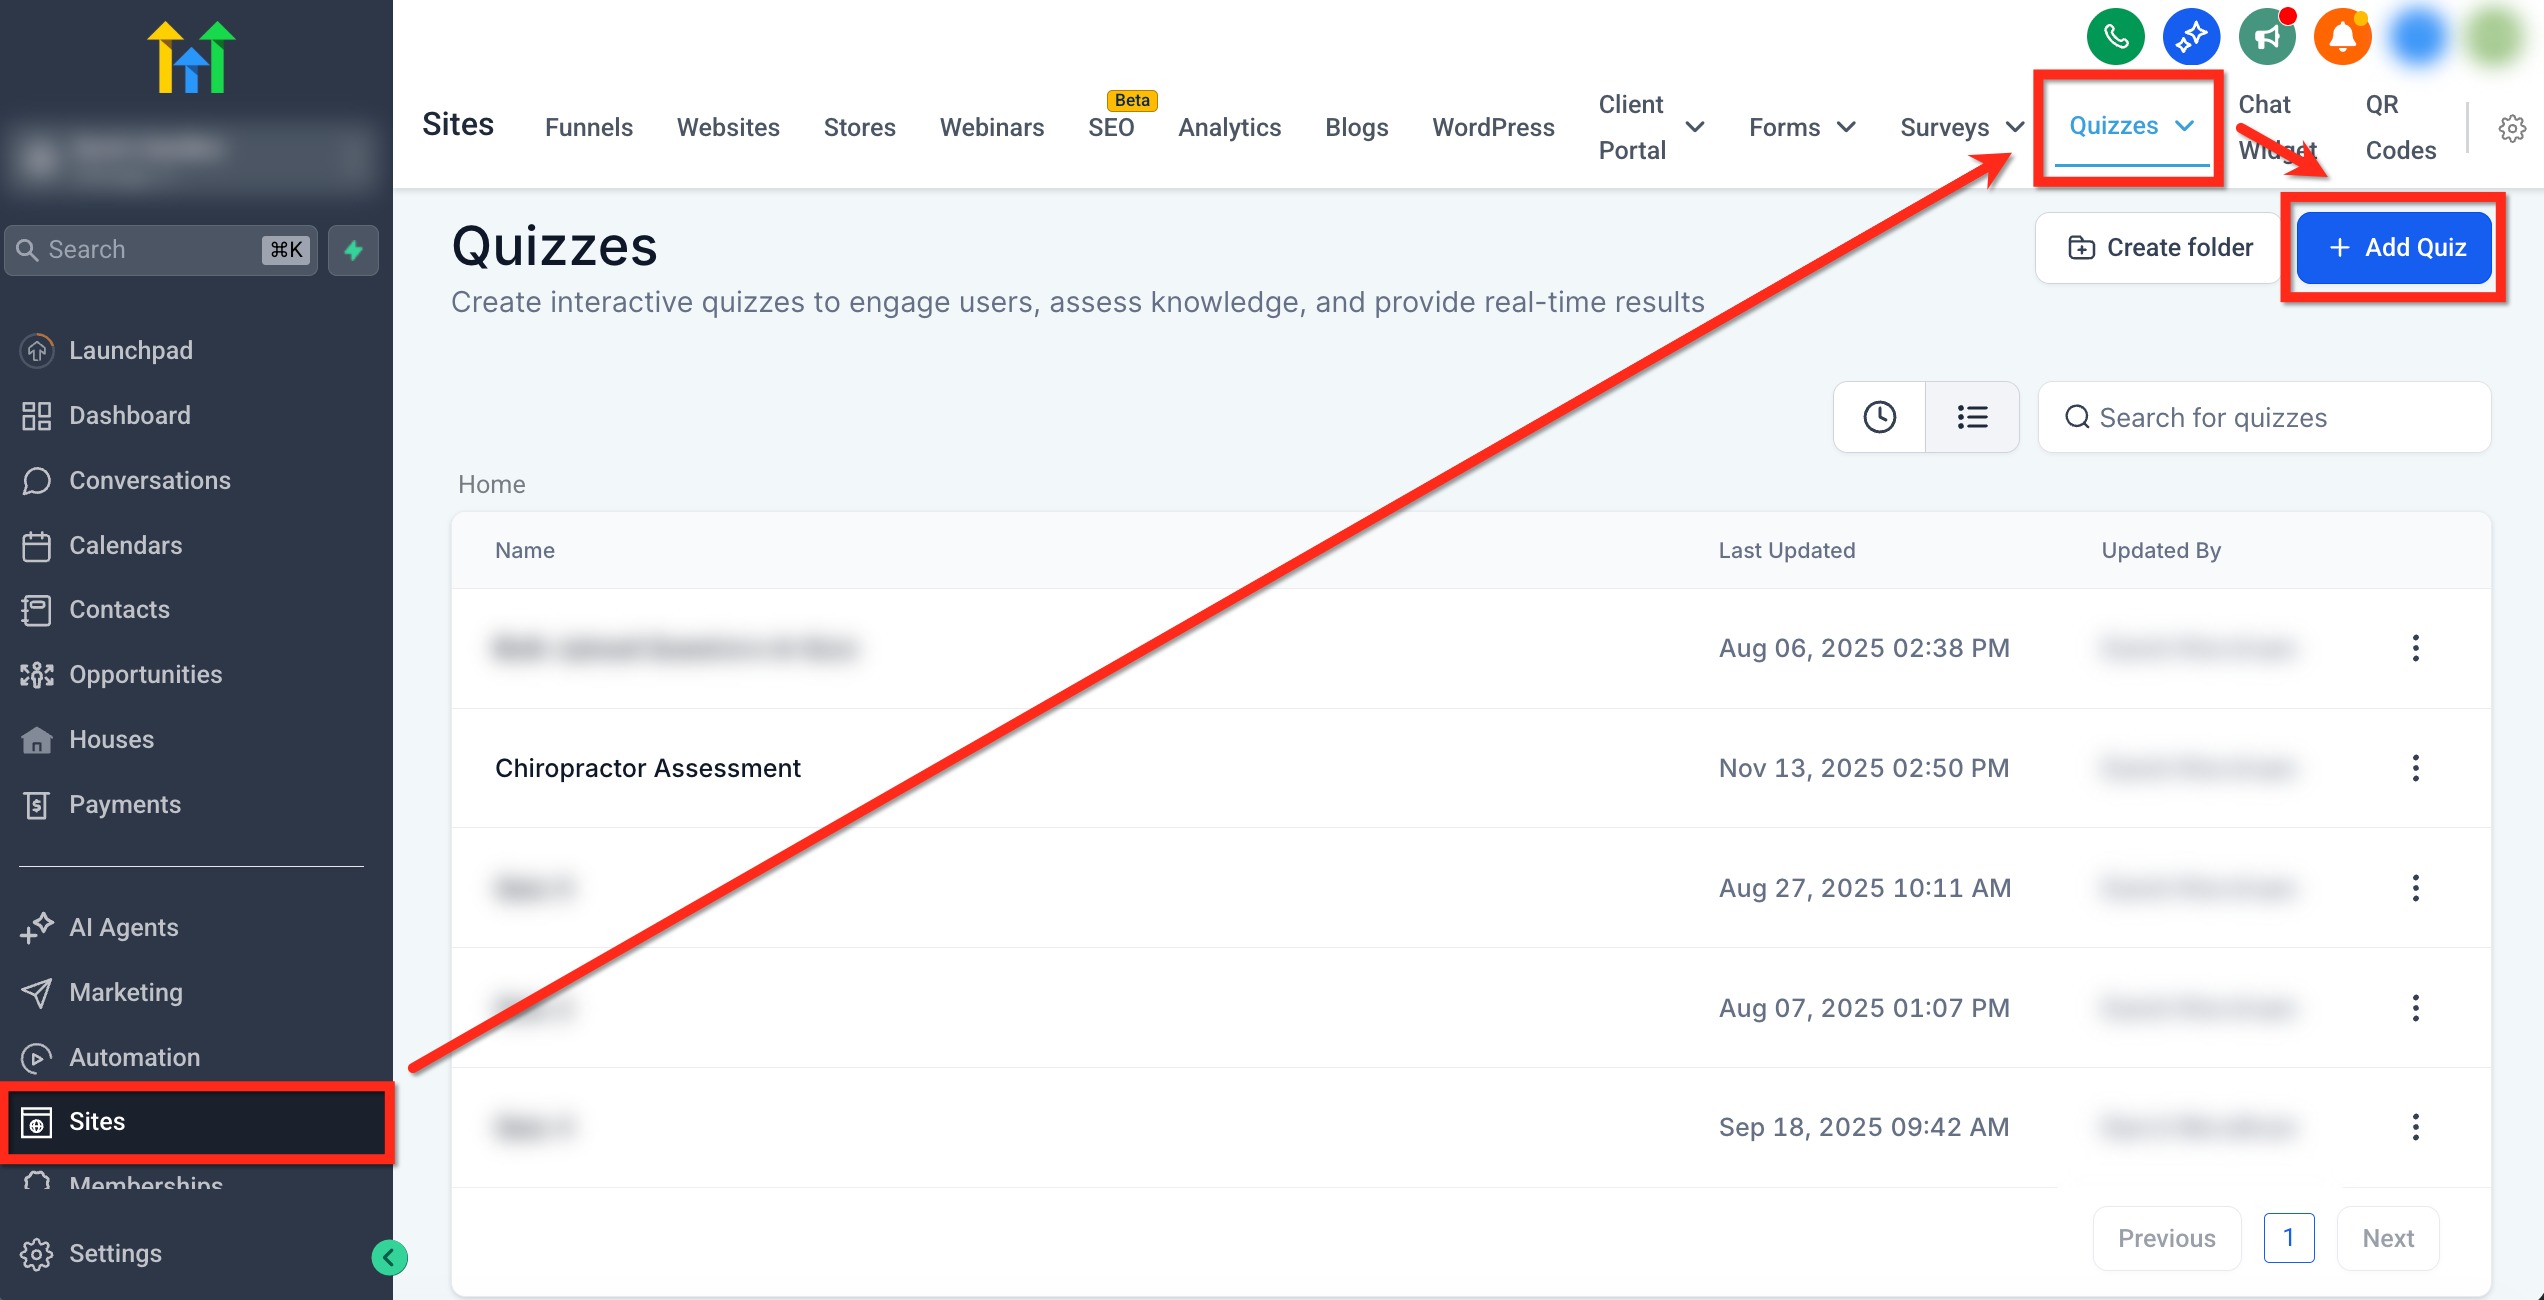2544x1300 pixels.
Task: Click the green phone dialer icon
Action: [2115, 38]
